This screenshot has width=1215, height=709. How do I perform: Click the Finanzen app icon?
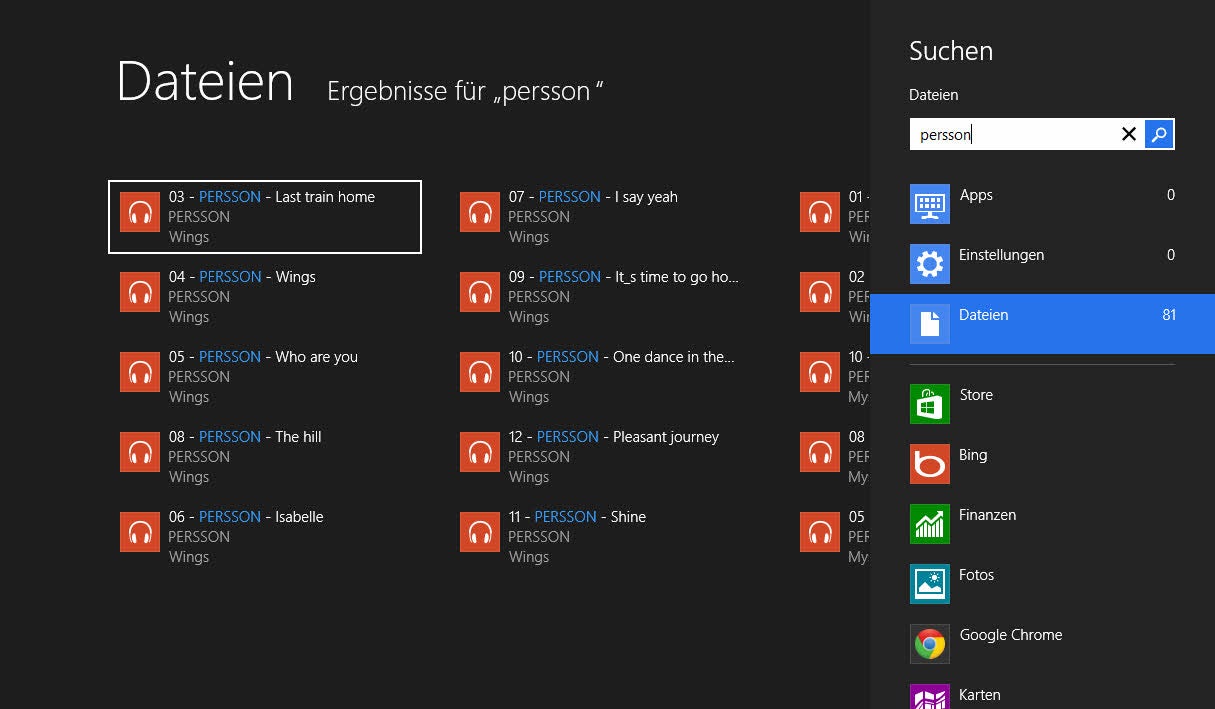tap(930, 524)
